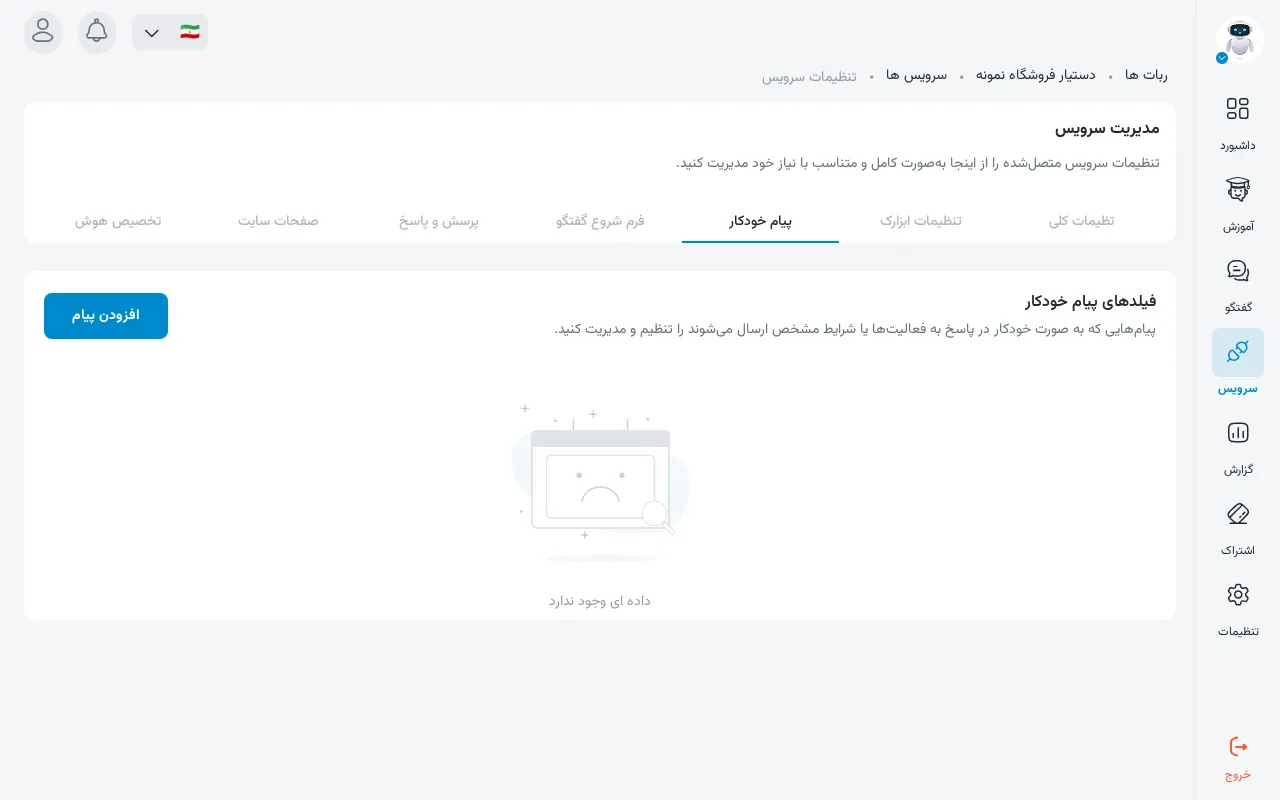Open notifications bell icon

pyautogui.click(x=97, y=32)
